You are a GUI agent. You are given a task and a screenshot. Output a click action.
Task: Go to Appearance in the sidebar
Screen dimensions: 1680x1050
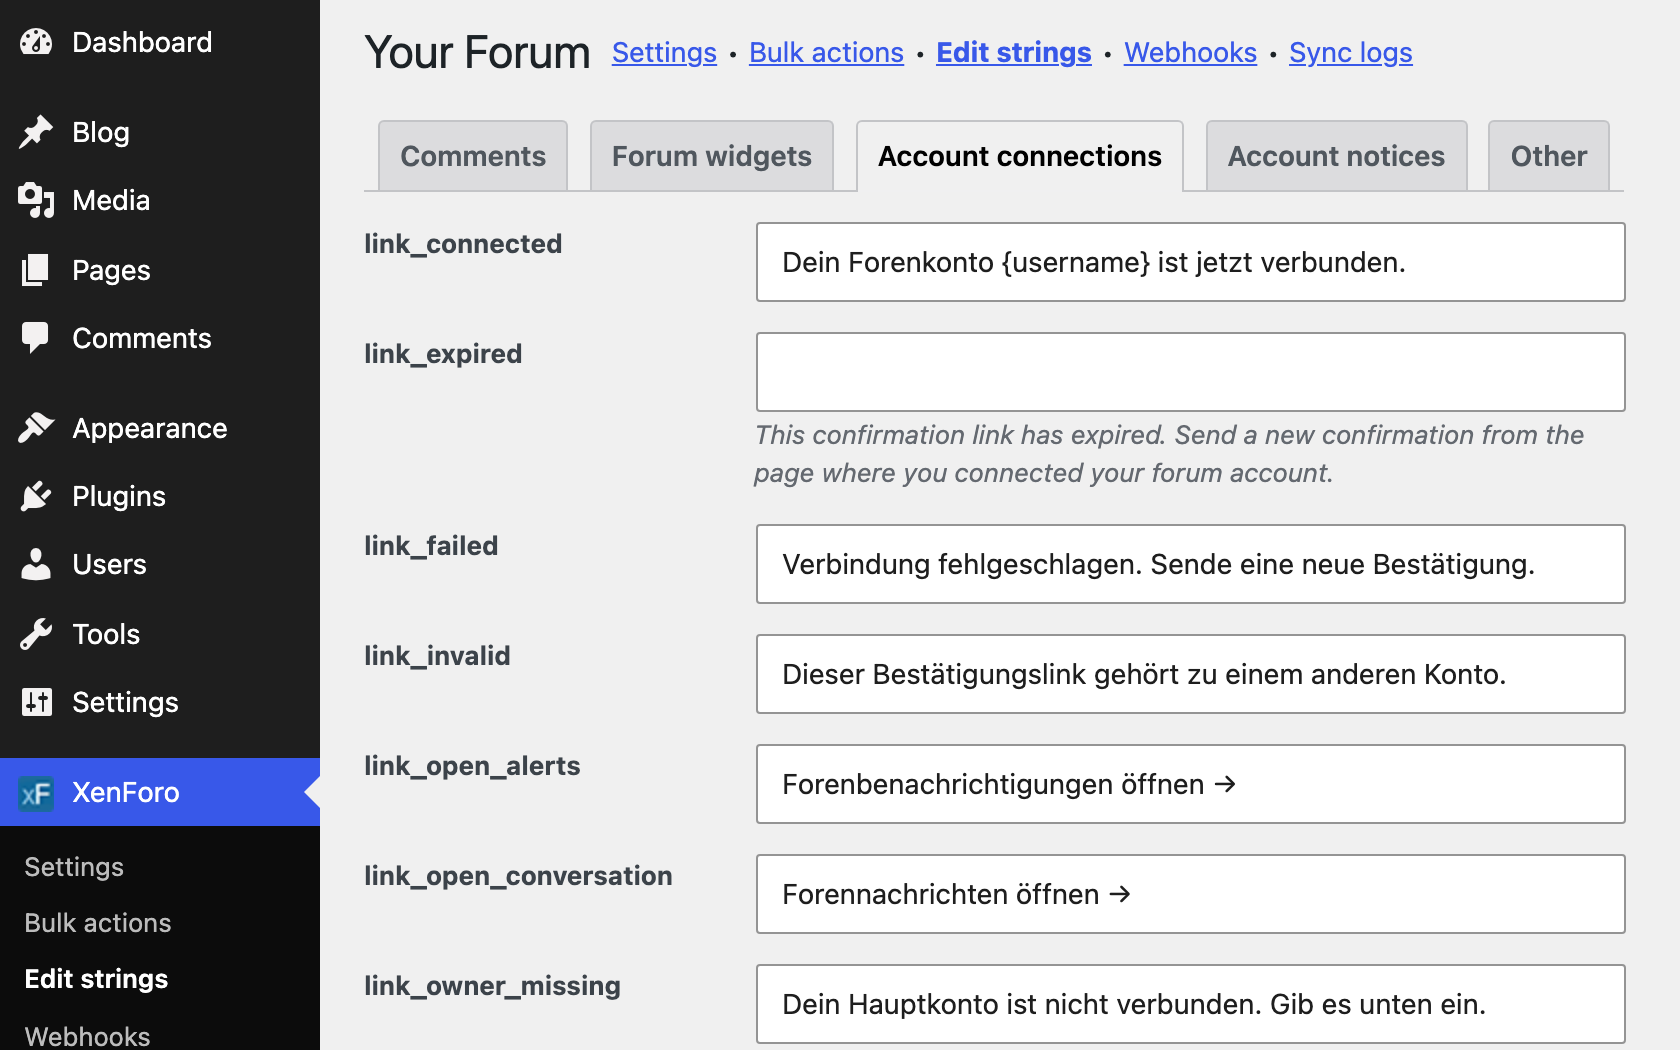[x=160, y=428]
